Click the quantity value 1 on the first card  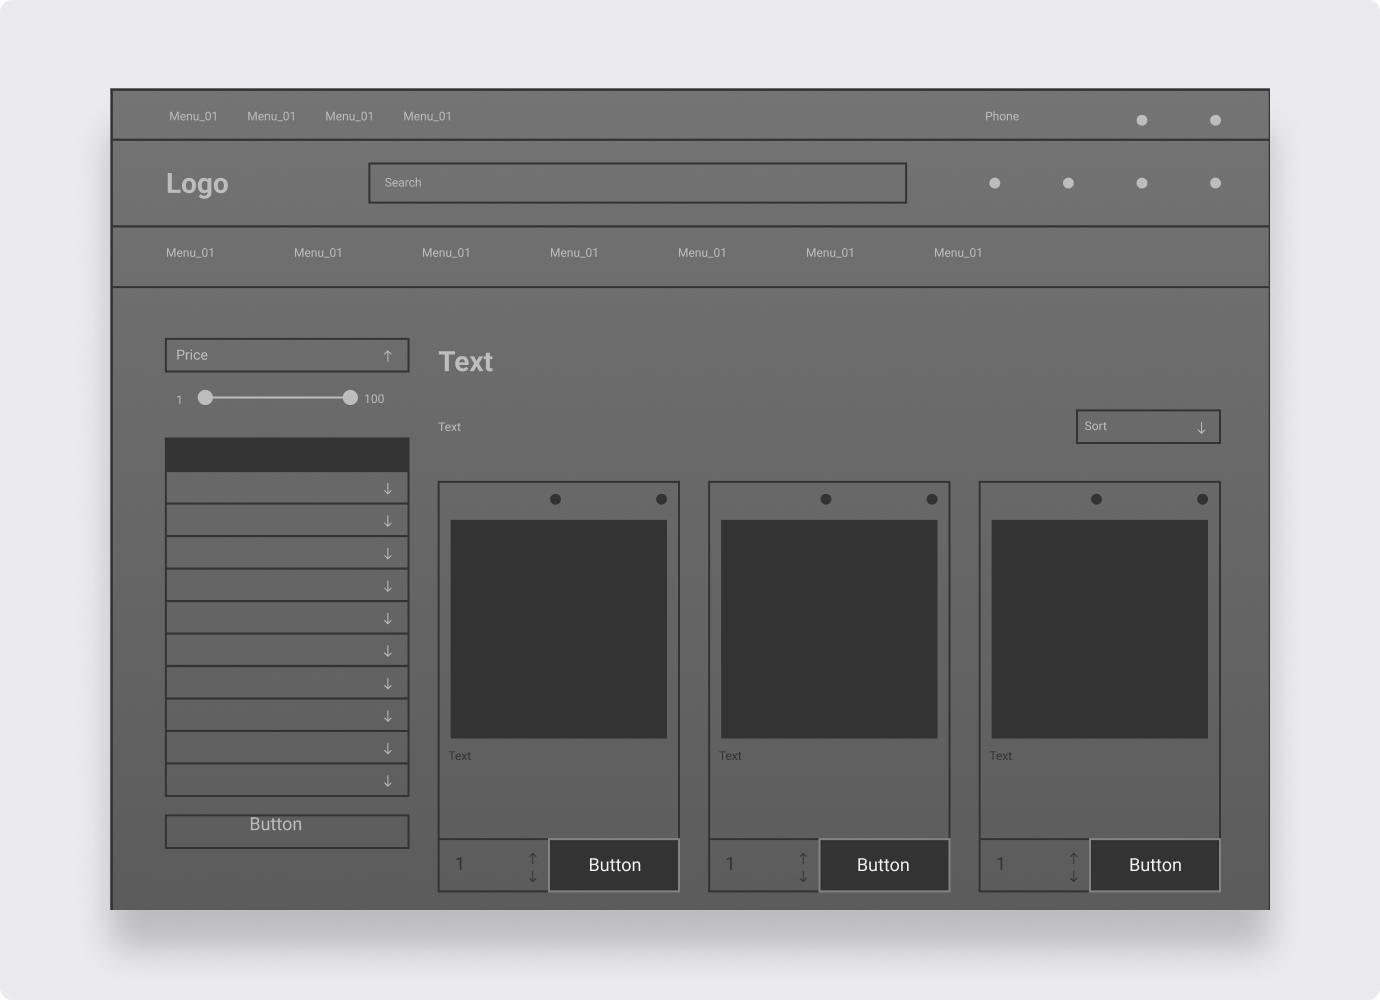[460, 864]
